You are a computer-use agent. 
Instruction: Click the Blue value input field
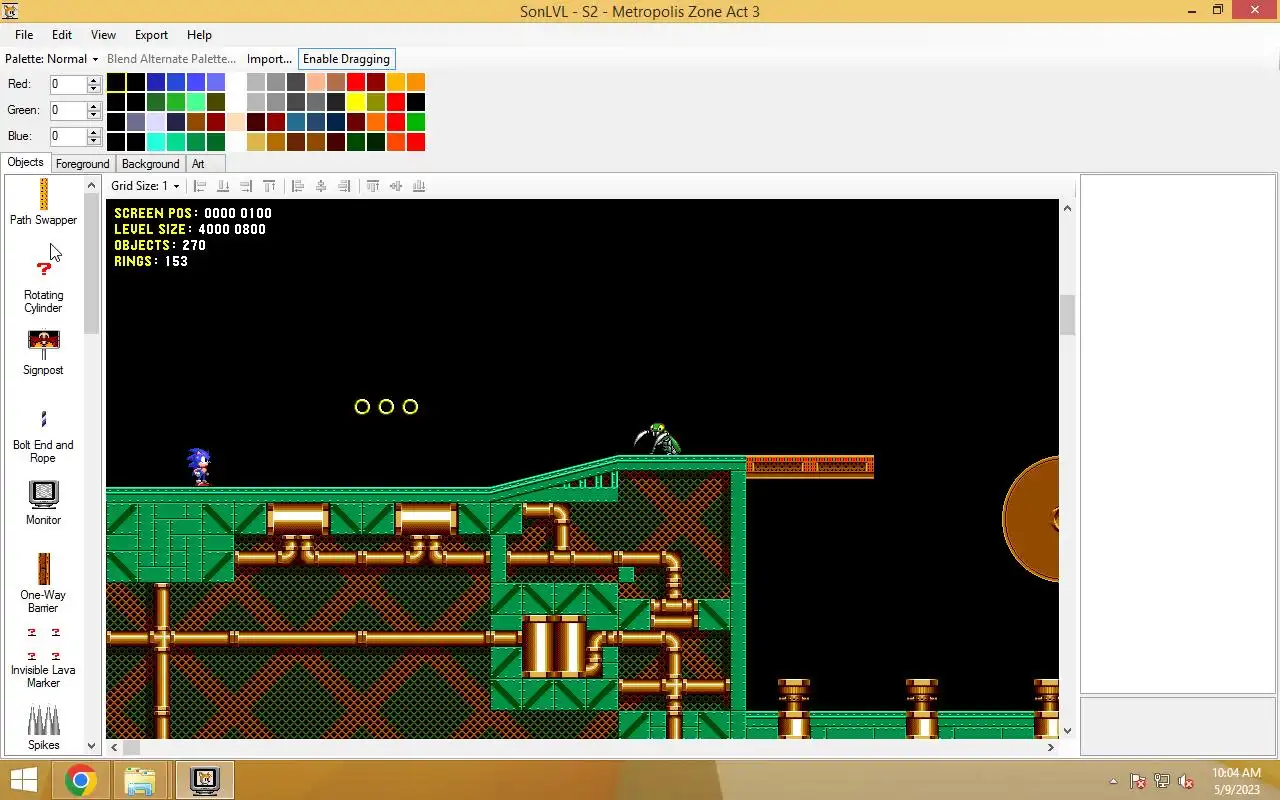[x=69, y=137]
